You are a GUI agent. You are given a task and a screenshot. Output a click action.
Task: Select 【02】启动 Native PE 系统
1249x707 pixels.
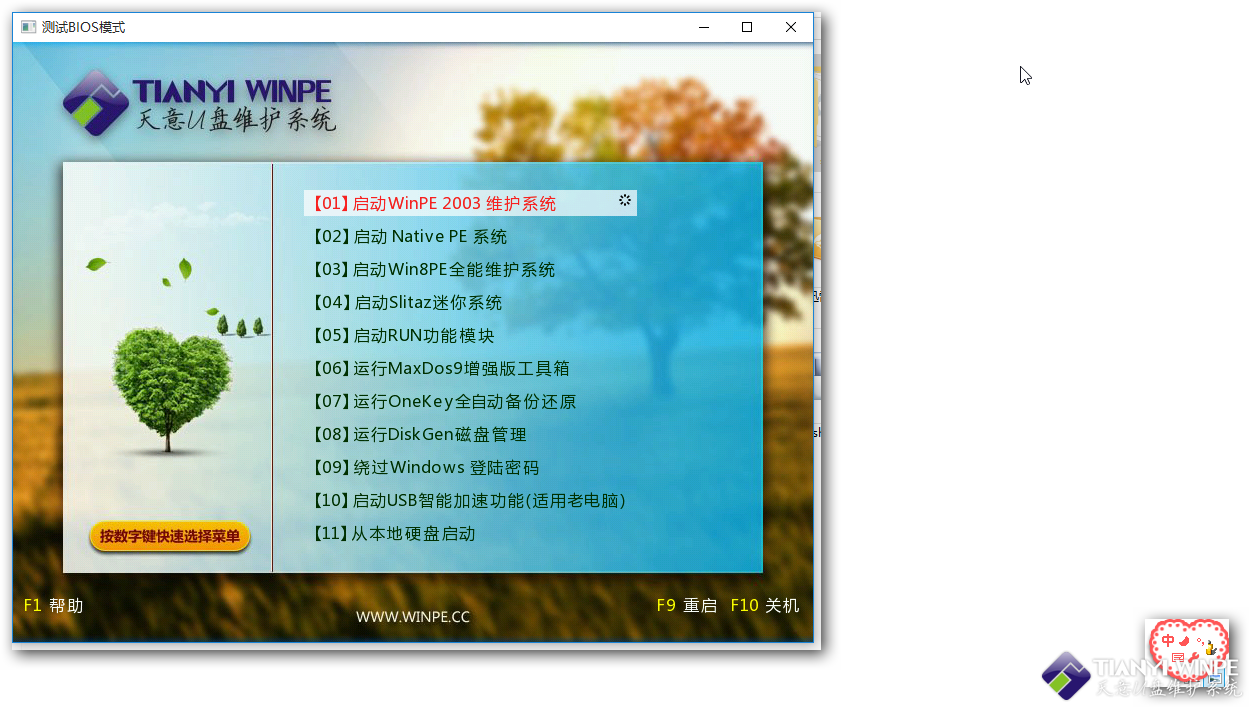pyautogui.click(x=409, y=237)
